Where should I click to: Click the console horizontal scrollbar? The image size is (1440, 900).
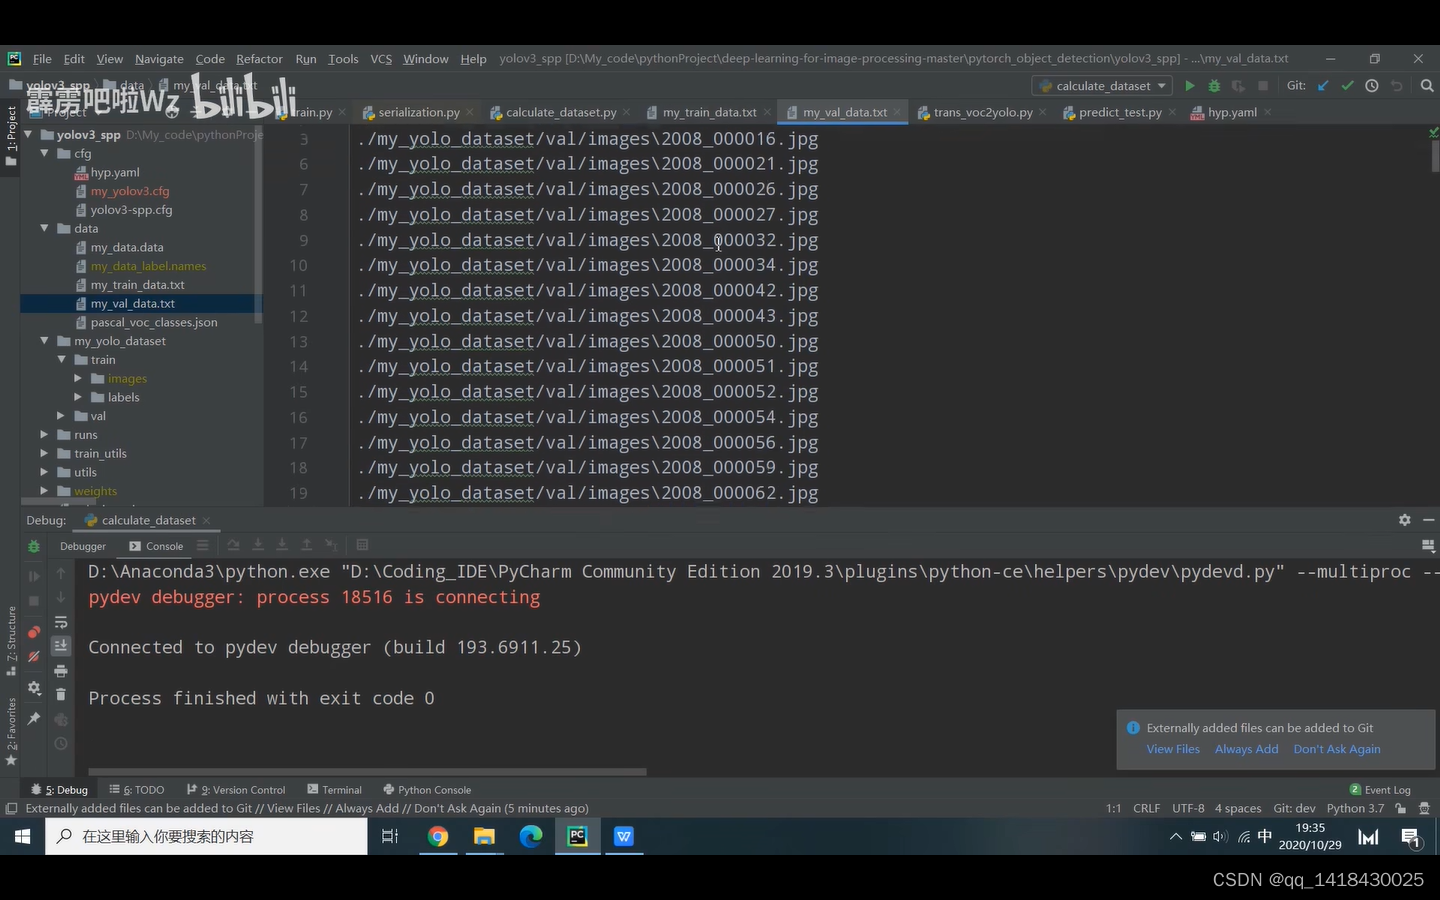click(367, 772)
